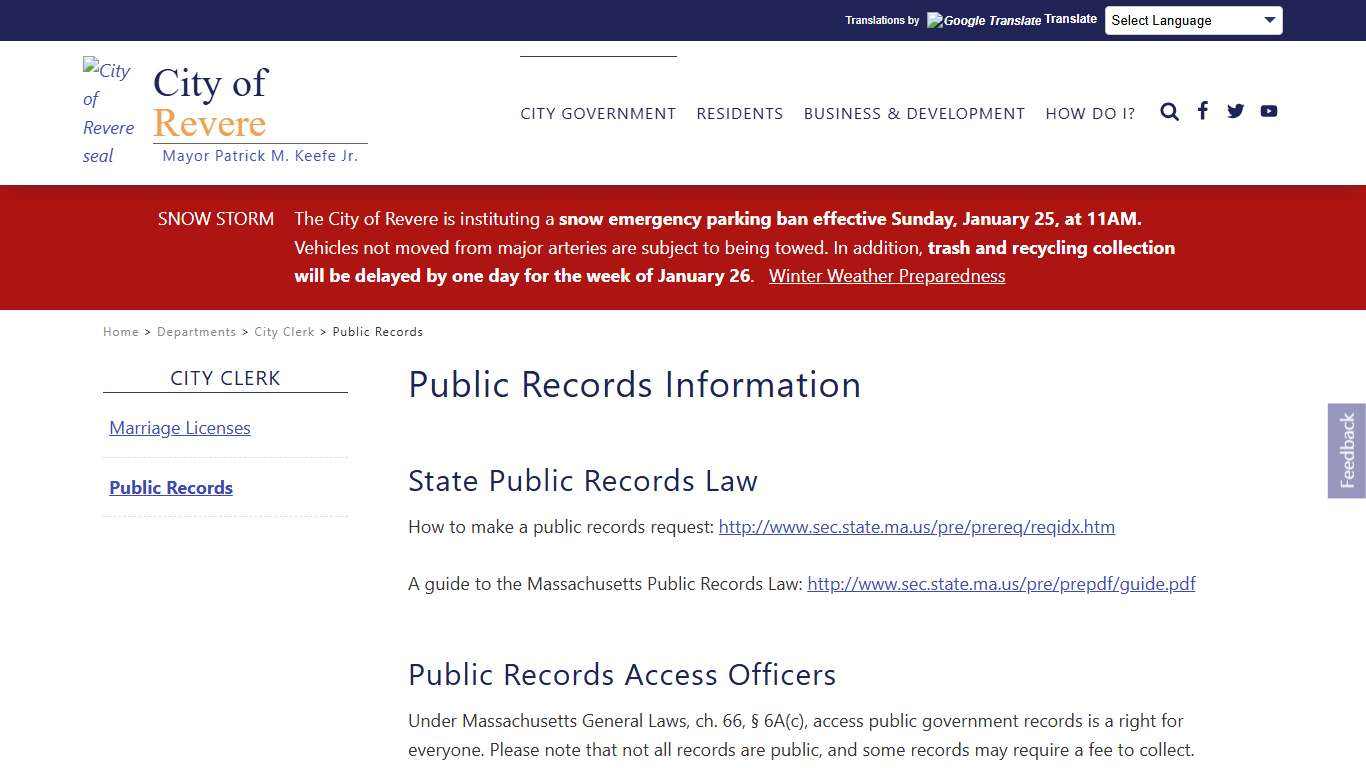Image resolution: width=1366 pixels, height=768 pixels.
Task: Click the YouTube icon
Action: click(1268, 111)
